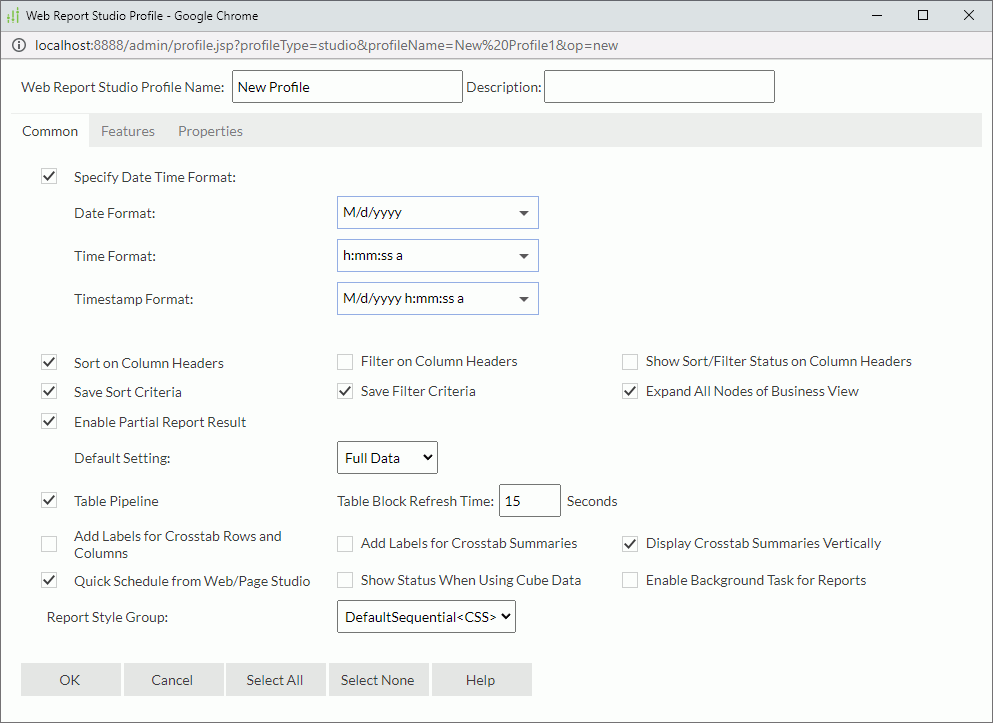
Task: Enable Show Sort/Filter Status on Column Headers
Action: click(630, 362)
